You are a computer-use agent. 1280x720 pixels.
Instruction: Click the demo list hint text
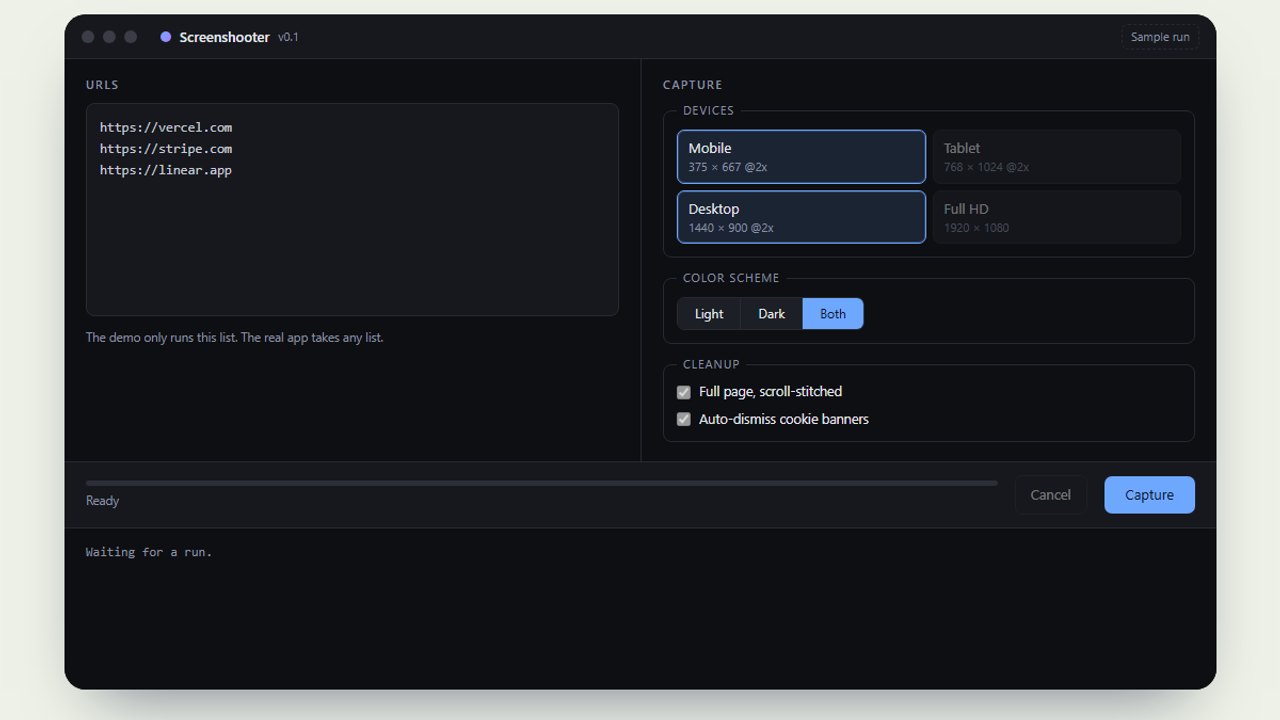[x=235, y=338]
